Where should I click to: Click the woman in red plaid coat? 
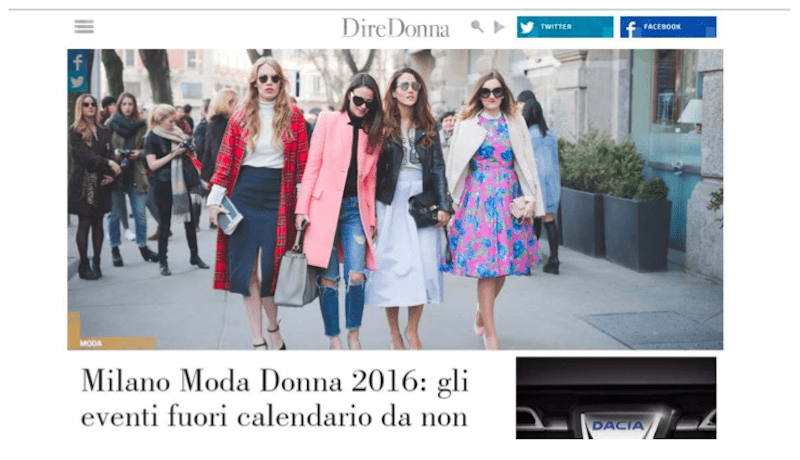coord(259,199)
